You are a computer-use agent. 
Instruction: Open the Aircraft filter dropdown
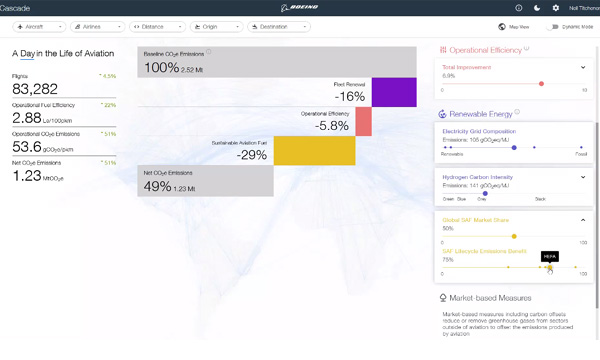click(39, 27)
